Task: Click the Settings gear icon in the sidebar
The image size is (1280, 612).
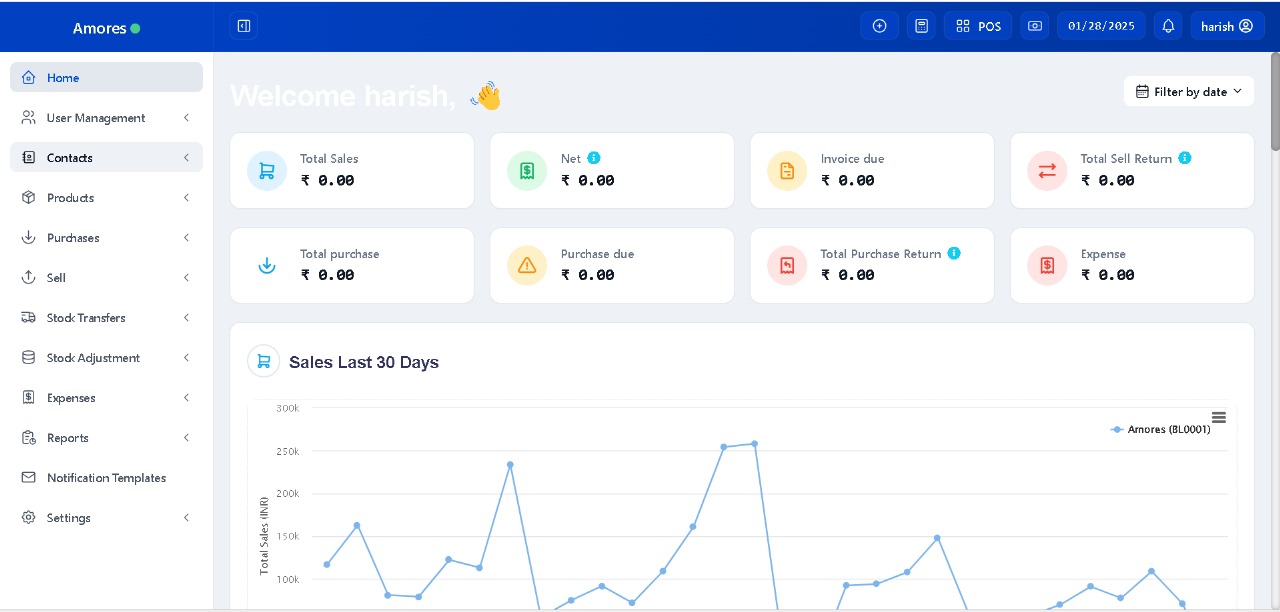Action: [28, 517]
